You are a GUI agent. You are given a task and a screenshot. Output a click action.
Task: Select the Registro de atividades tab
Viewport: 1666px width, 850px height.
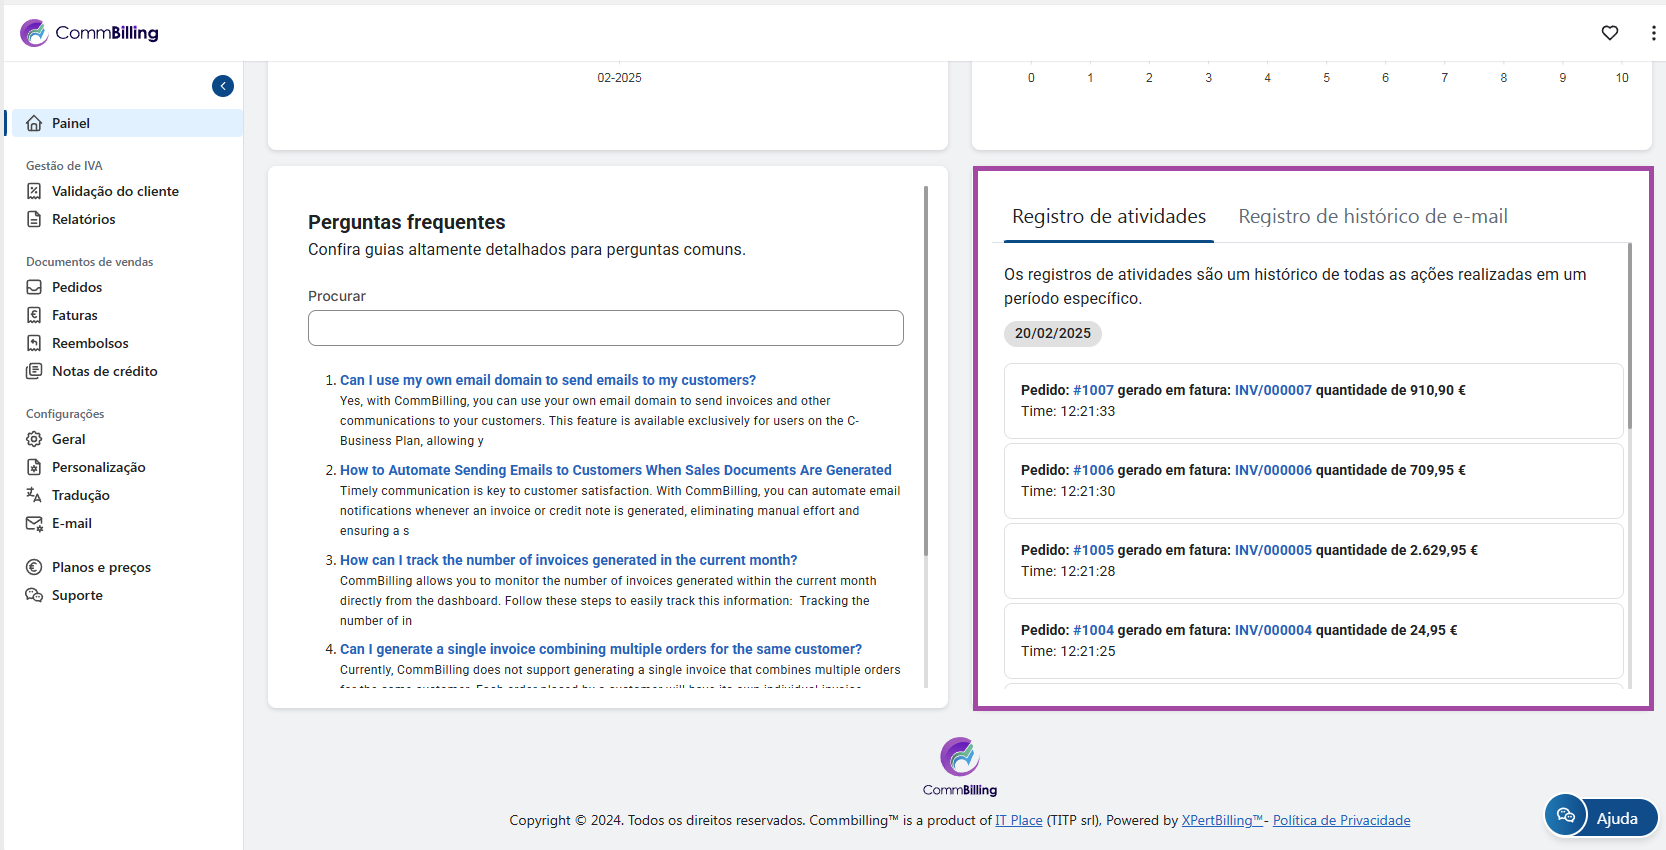click(1108, 217)
